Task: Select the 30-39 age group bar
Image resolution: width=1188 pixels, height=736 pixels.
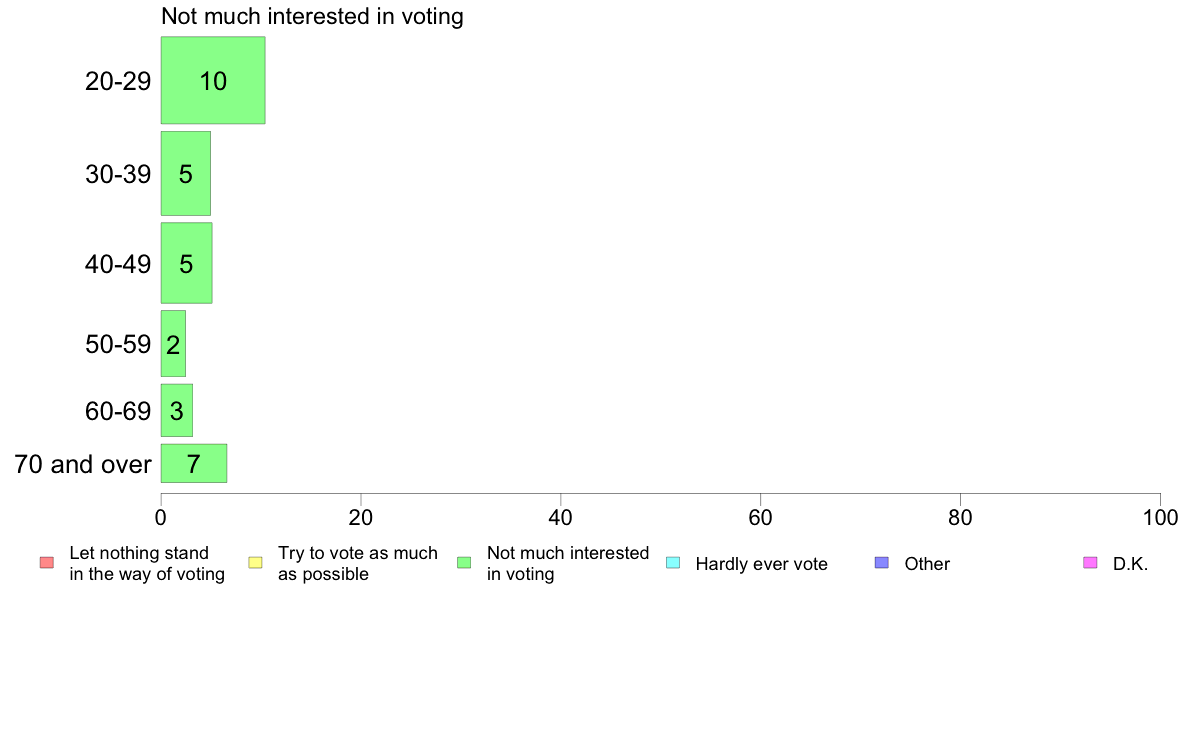Action: pos(186,174)
